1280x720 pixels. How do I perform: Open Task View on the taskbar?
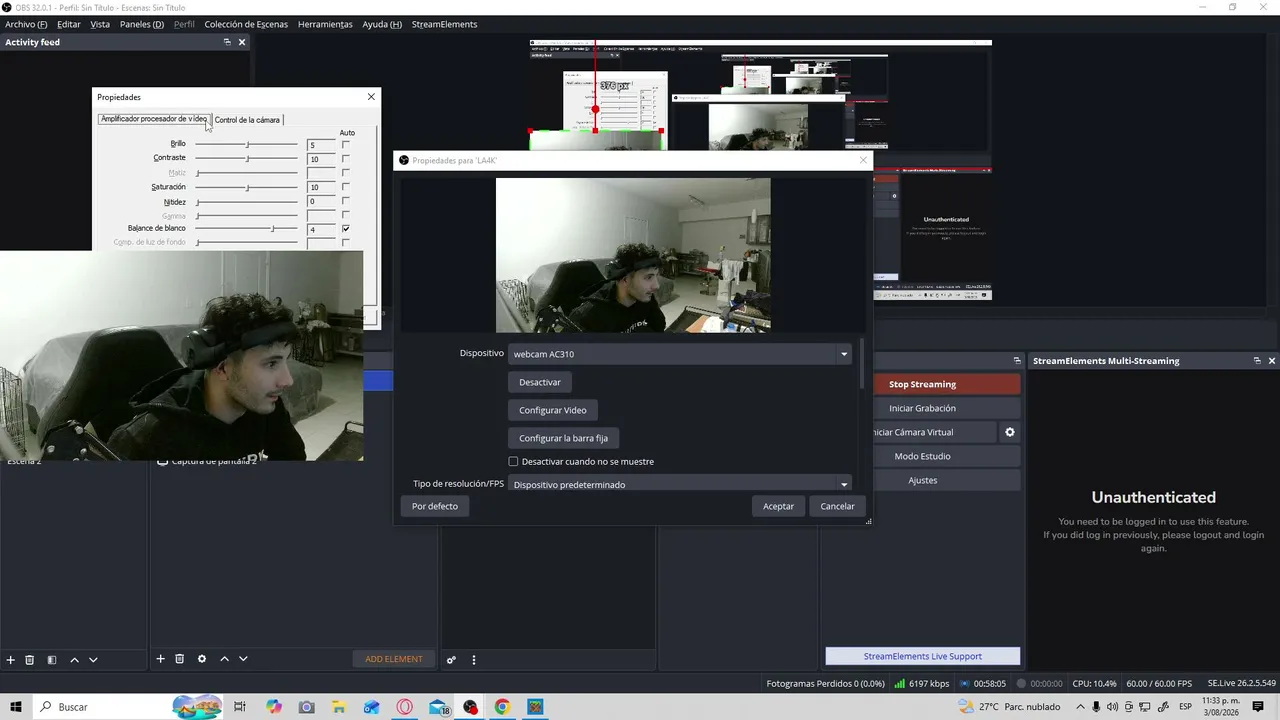point(240,707)
